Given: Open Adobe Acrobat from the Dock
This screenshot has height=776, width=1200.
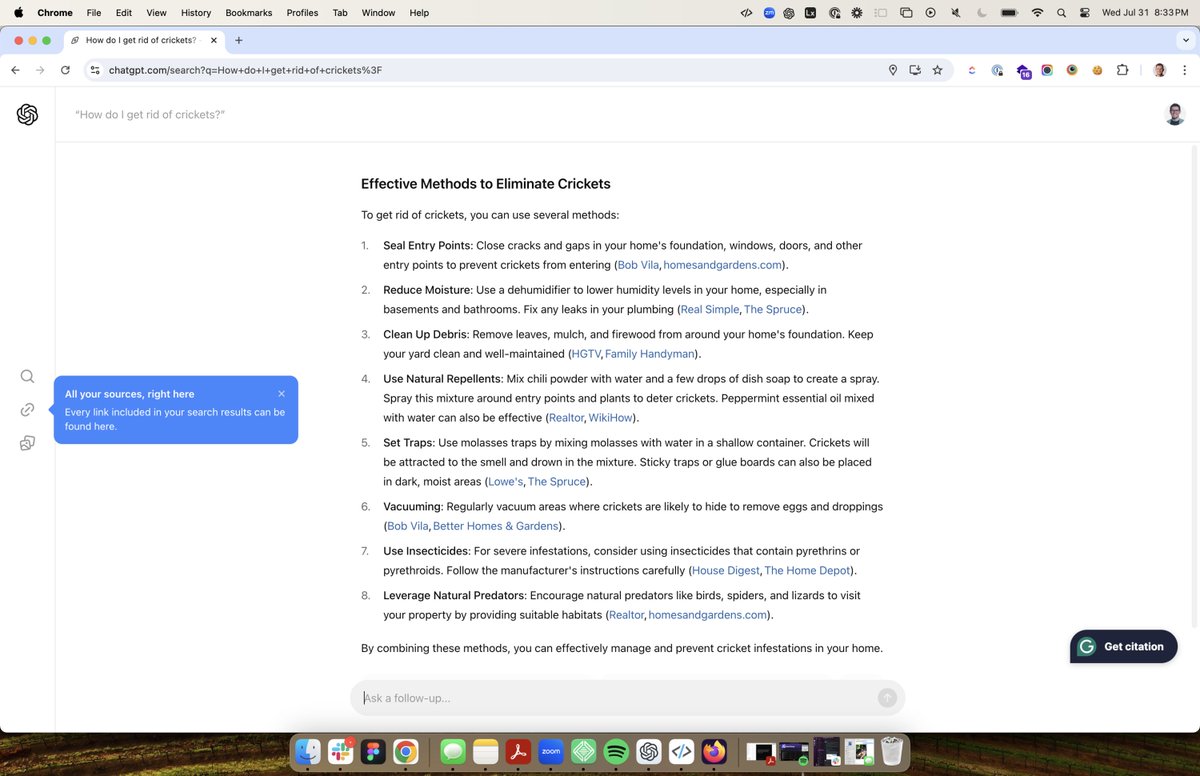Looking at the screenshot, I should [x=517, y=751].
